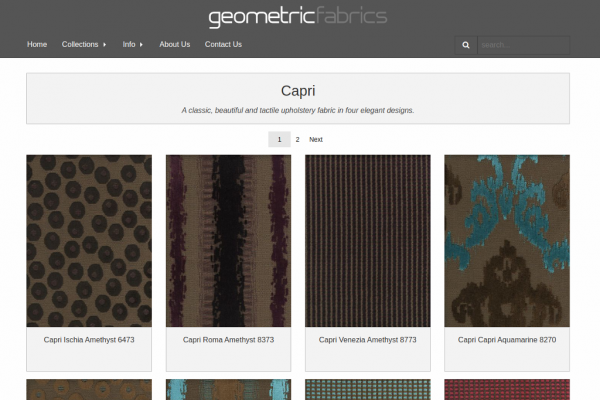Open Capri Roma Amethyst striped fabric image
The image size is (600, 400).
point(228,240)
